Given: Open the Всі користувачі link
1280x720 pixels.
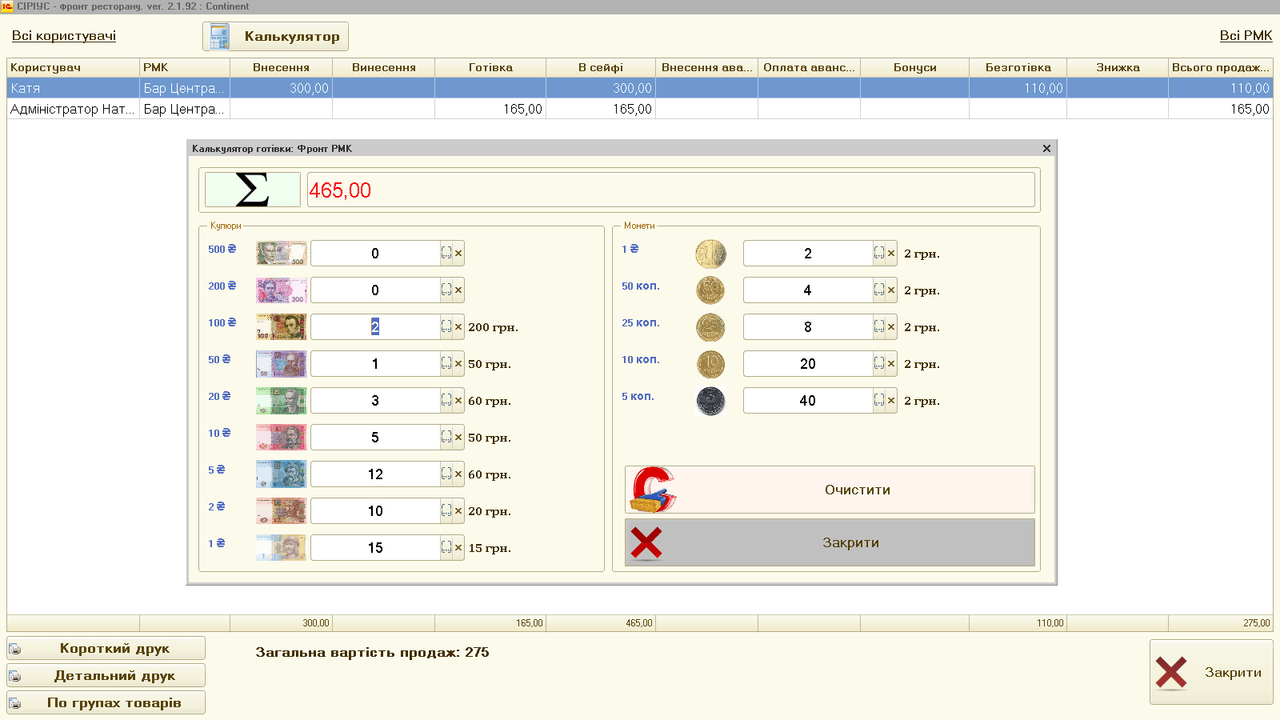Looking at the screenshot, I should click(x=64, y=36).
